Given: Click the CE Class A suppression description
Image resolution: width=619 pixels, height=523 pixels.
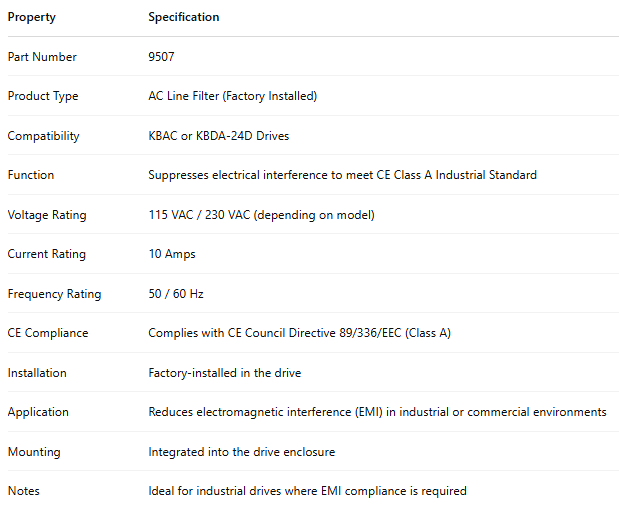Looking at the screenshot, I should (x=342, y=175).
